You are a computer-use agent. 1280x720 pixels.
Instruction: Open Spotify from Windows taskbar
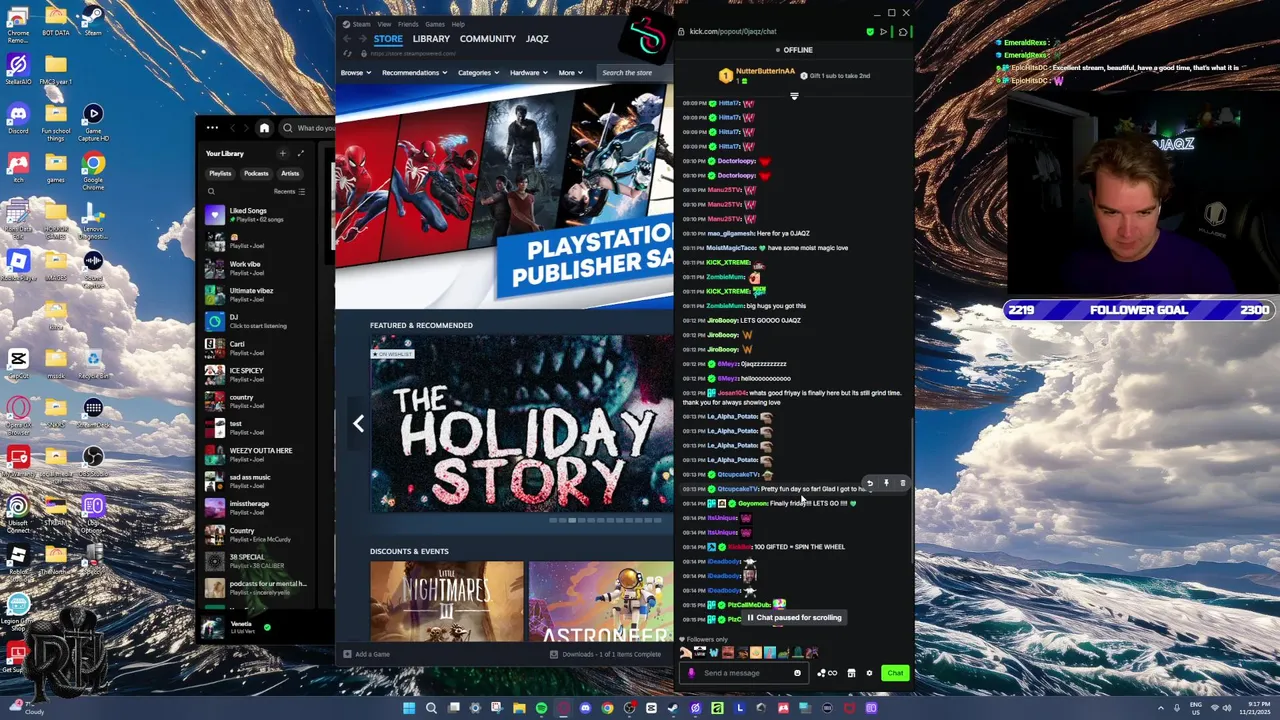(x=541, y=708)
